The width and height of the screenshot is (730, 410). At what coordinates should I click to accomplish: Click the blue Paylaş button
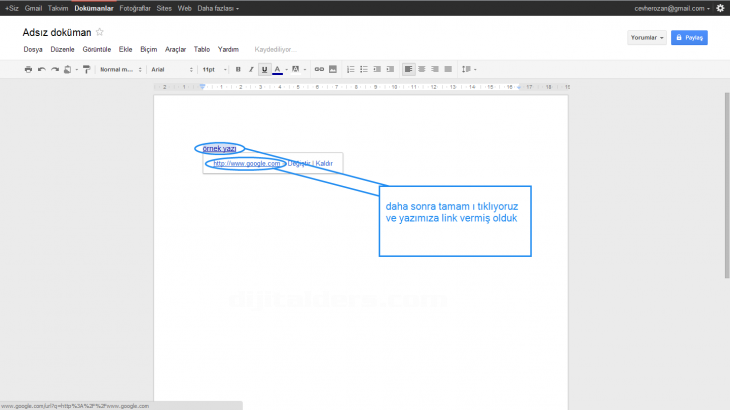(x=689, y=38)
